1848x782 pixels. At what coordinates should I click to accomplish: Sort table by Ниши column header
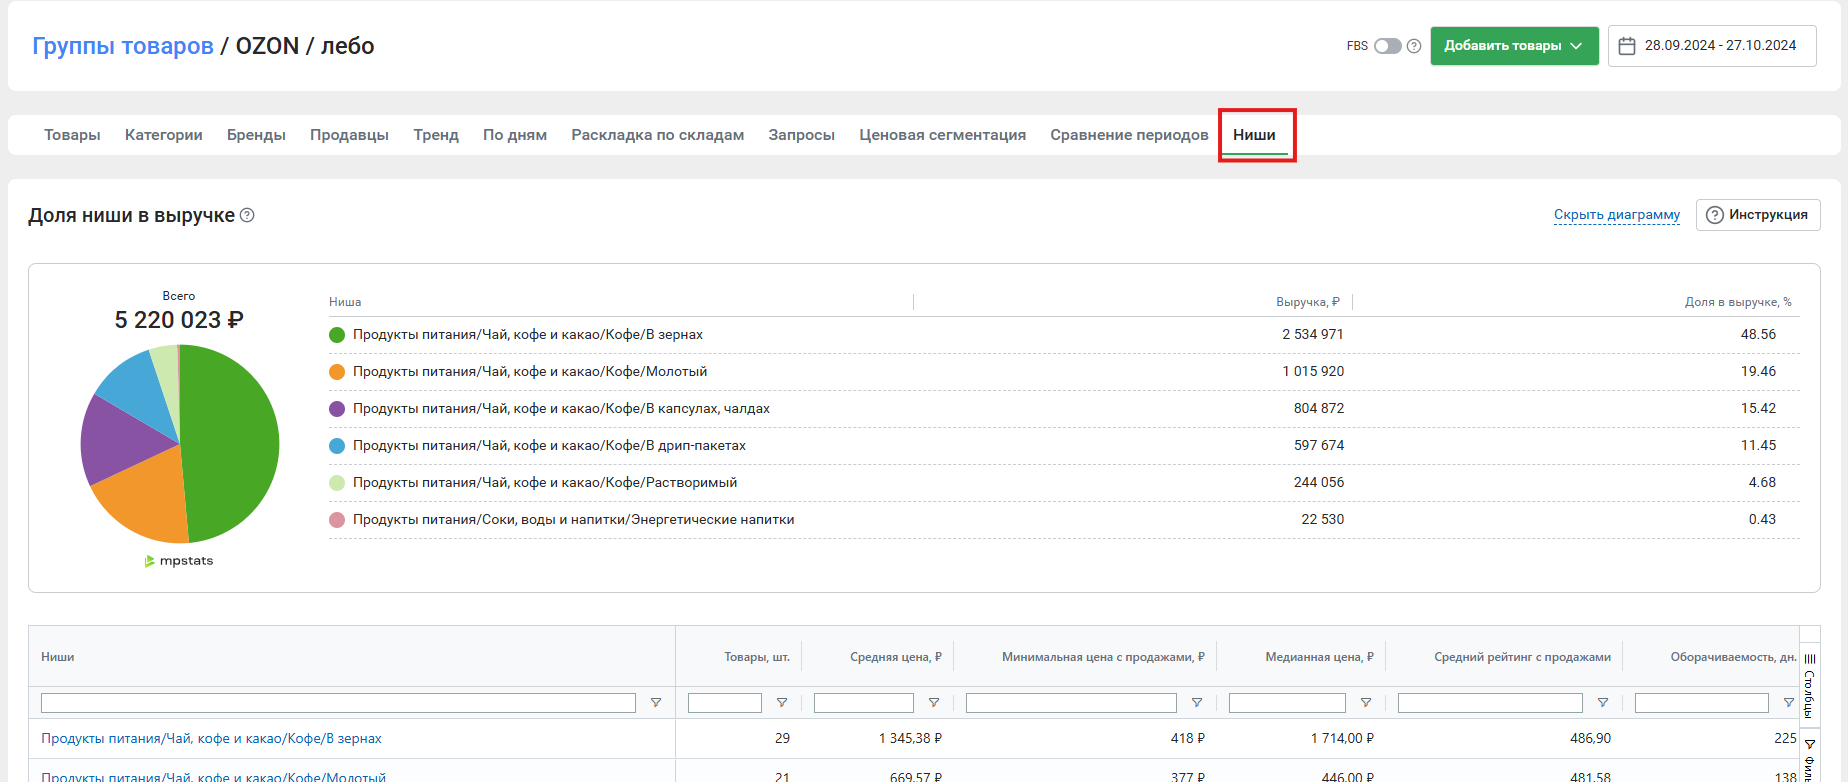(x=58, y=657)
